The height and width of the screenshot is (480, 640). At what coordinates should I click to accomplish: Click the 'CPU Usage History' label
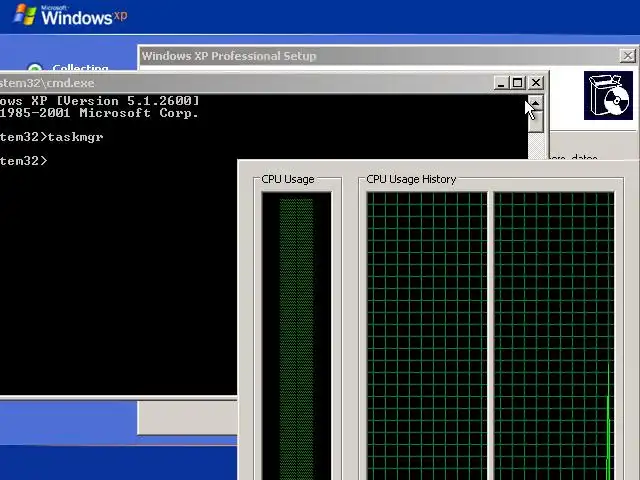[411, 179]
